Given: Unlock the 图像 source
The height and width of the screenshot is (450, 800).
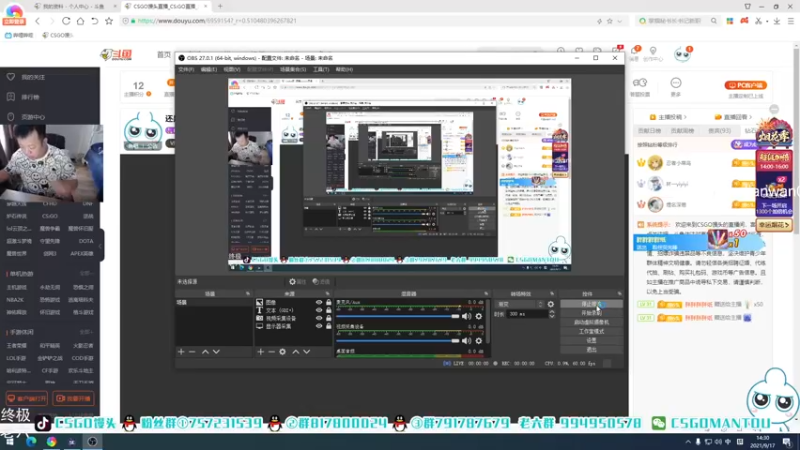Looking at the screenshot, I should 329,303.
